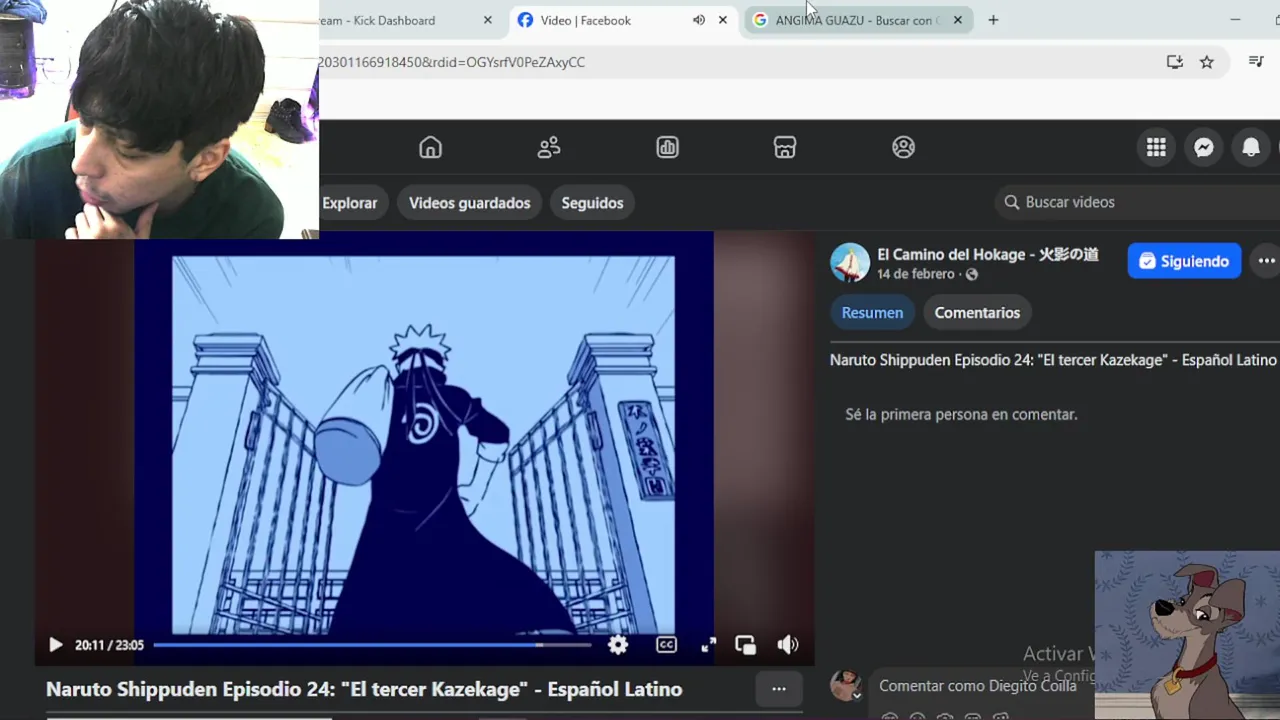
Task: Open the Seguidos tab
Action: (592, 203)
